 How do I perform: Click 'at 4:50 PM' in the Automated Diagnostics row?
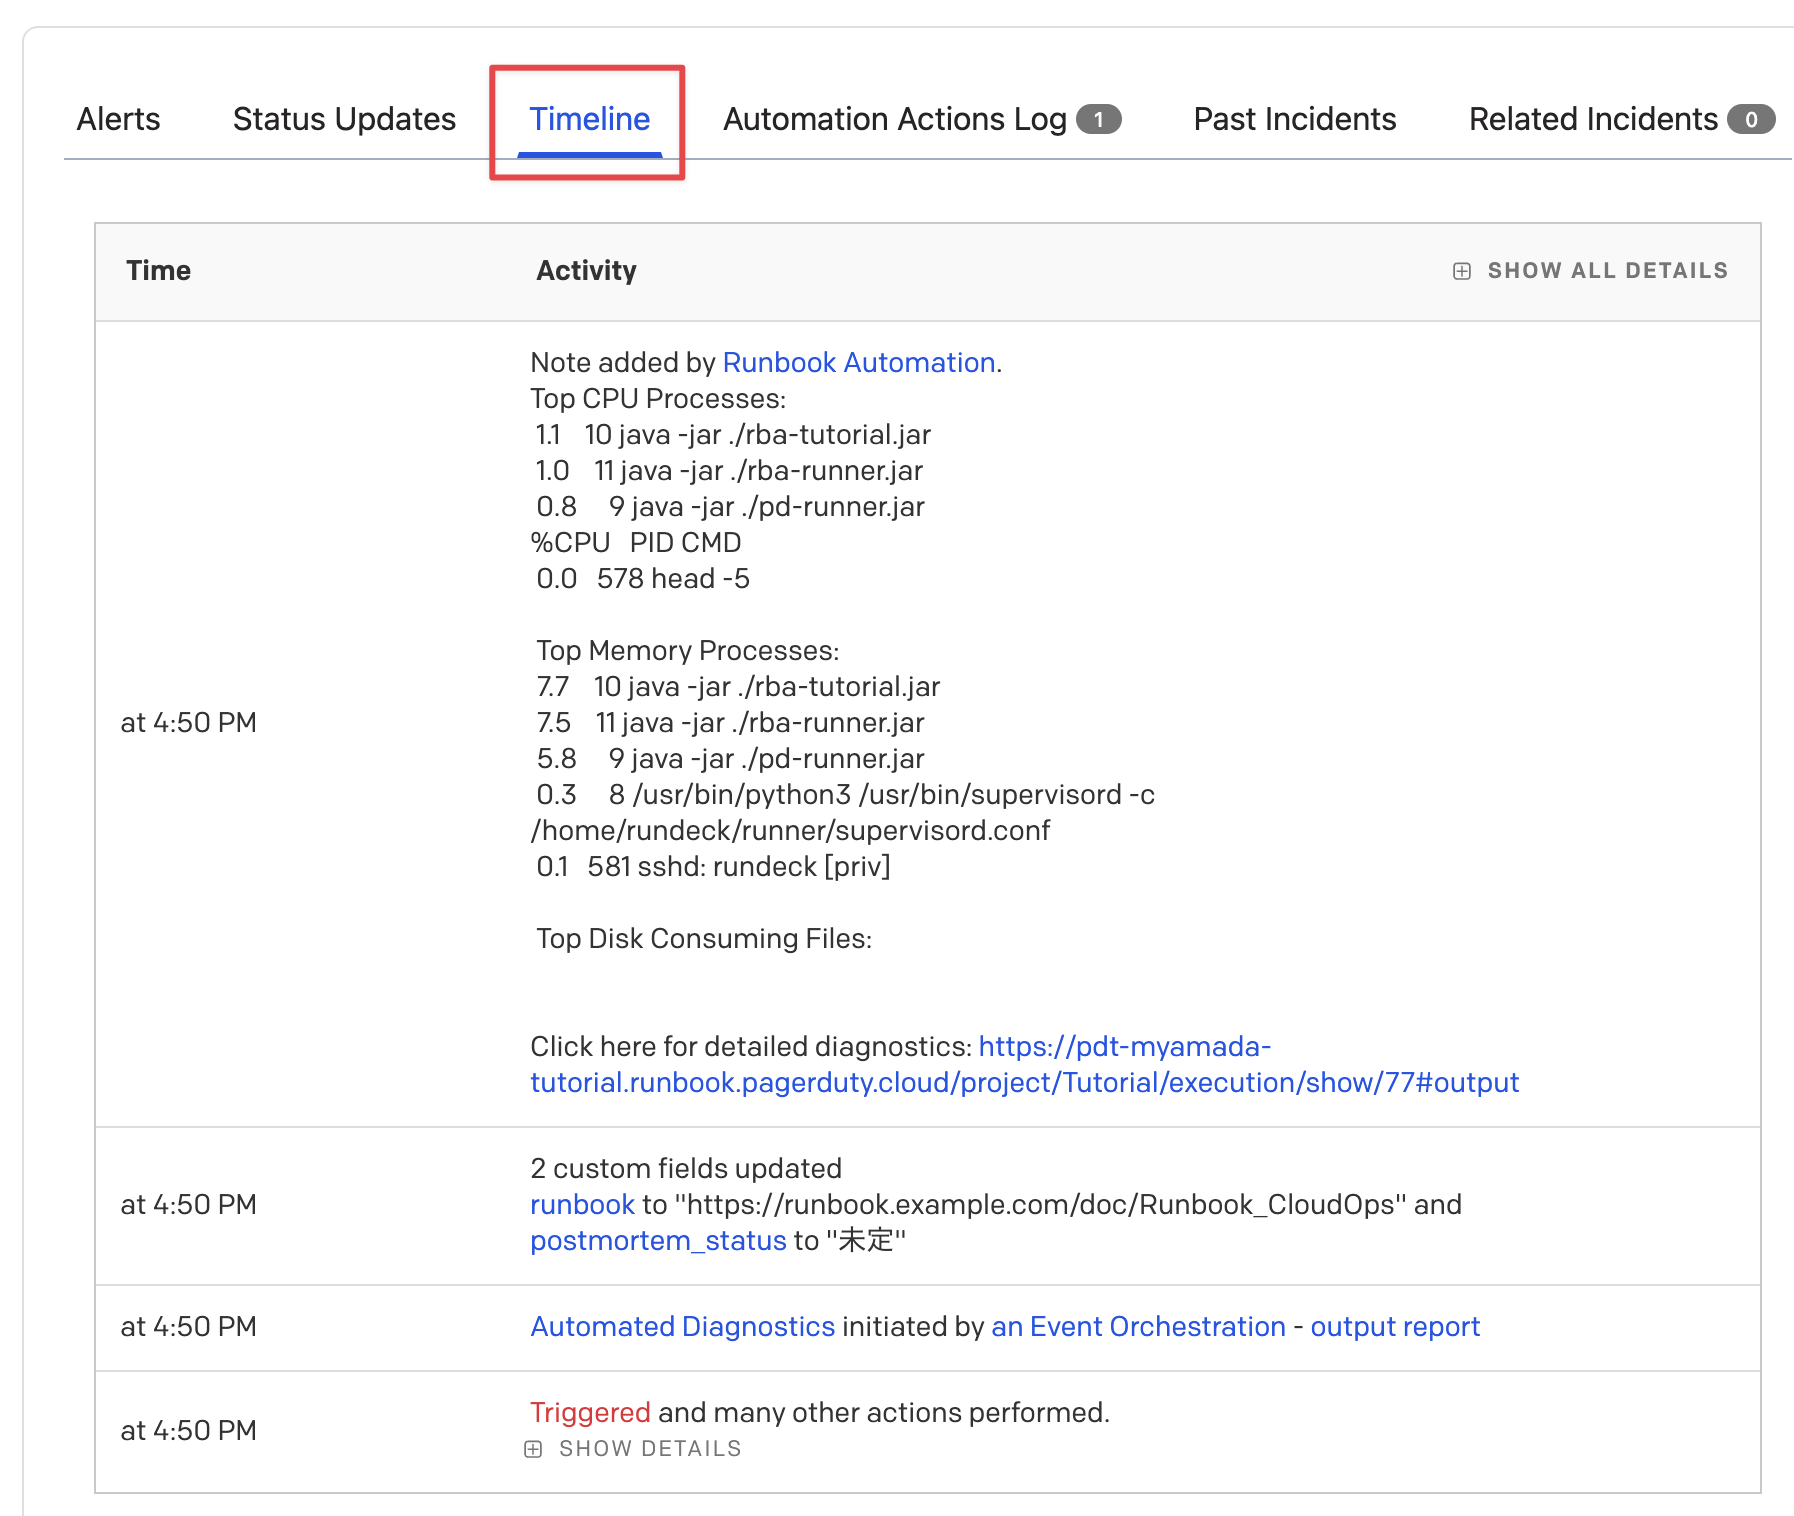[189, 1326]
